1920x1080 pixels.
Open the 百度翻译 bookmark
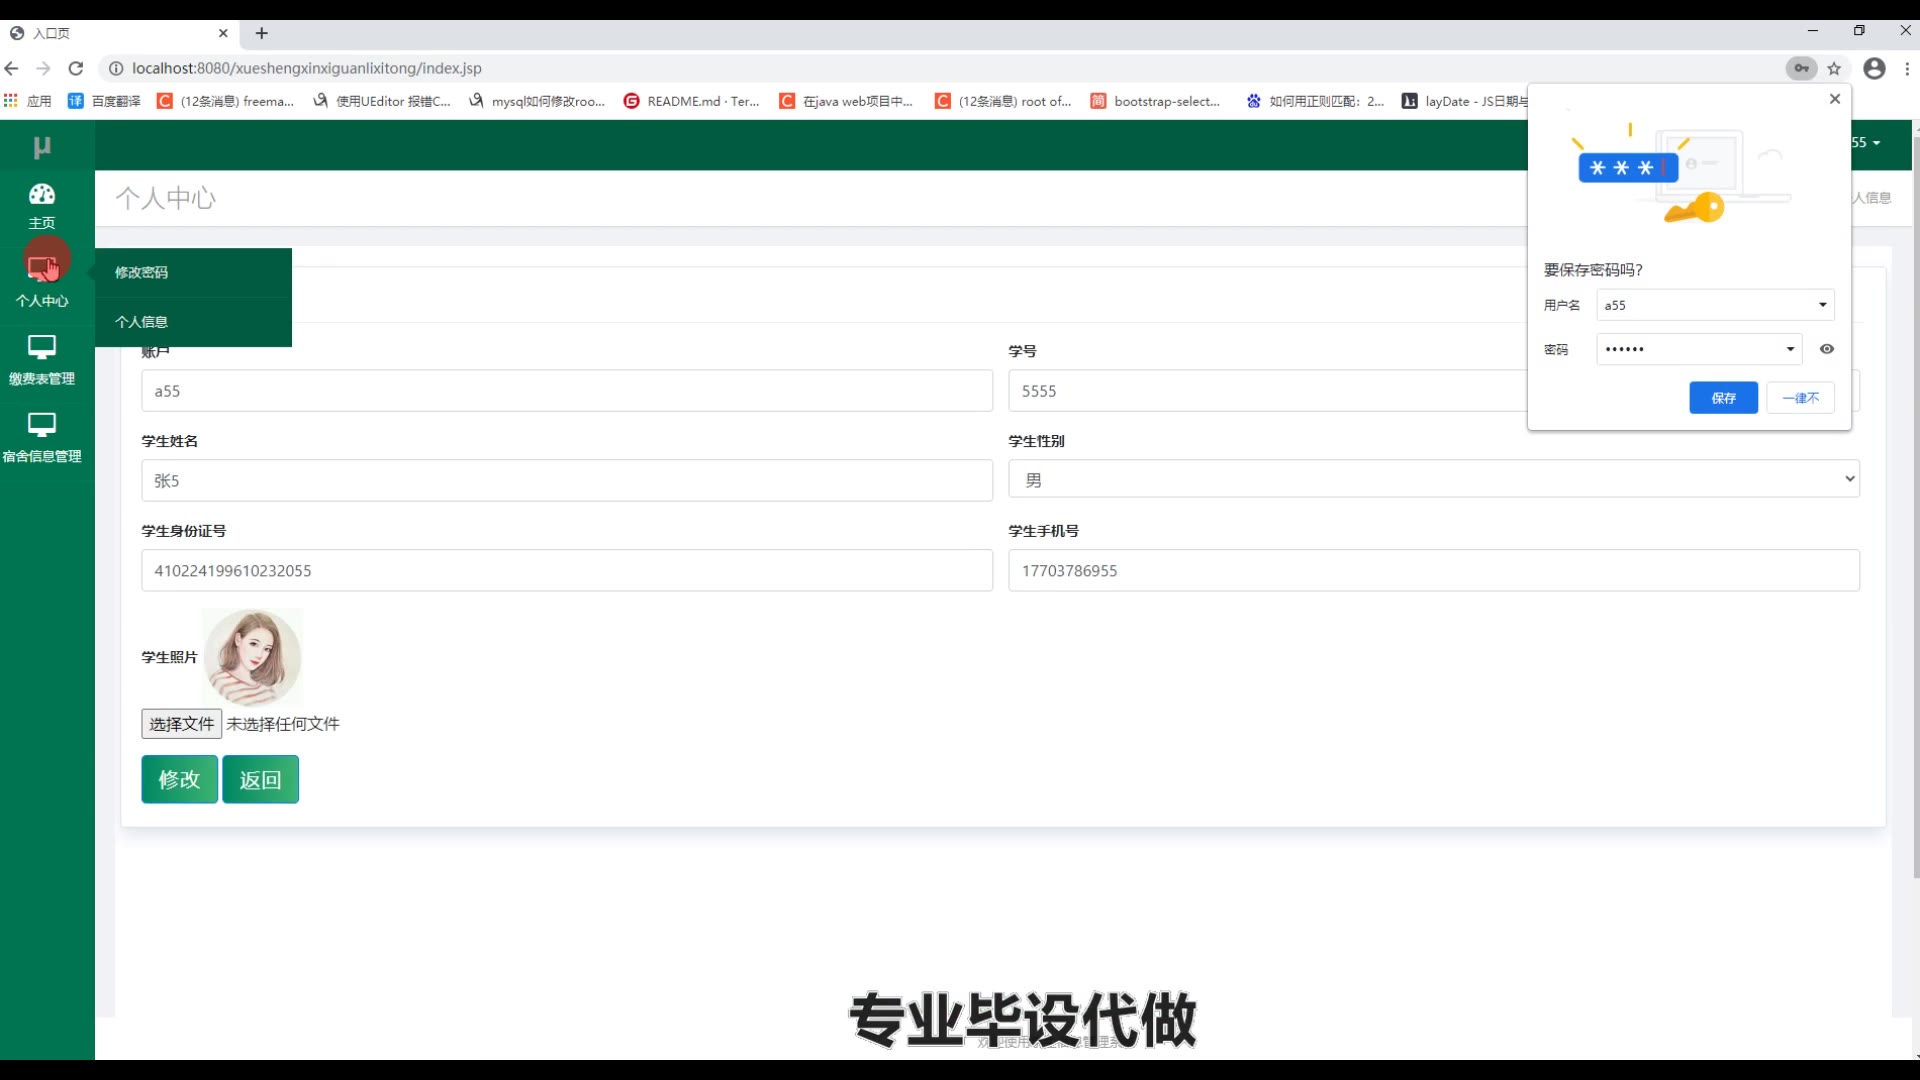coord(104,101)
